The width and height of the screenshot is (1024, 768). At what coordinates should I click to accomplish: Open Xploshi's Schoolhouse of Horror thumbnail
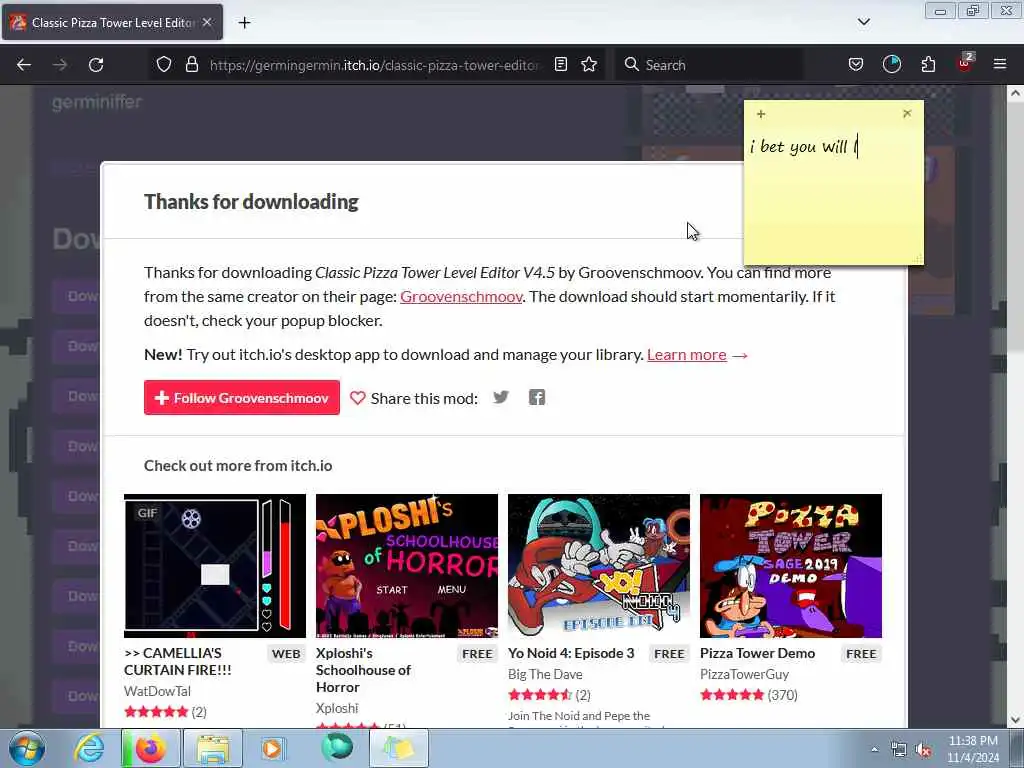pos(407,566)
